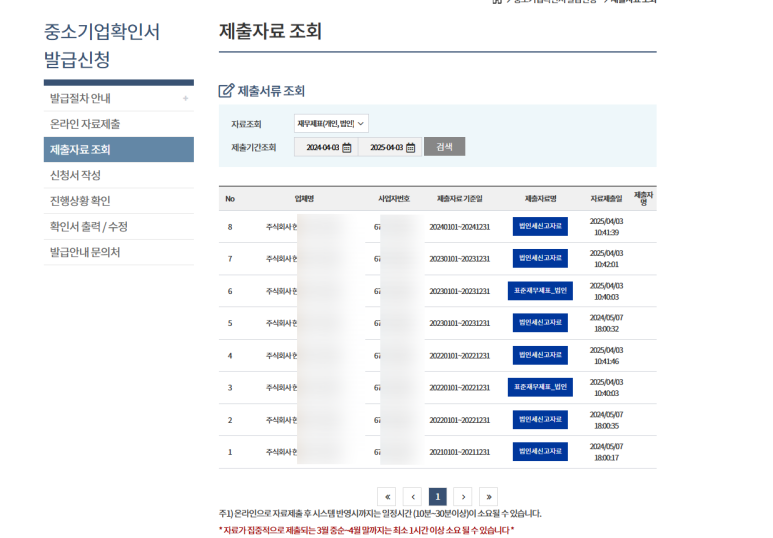Click the edit icon beside 제출서류 조회
This screenshot has height=538, width=773.
pyautogui.click(x=226, y=91)
